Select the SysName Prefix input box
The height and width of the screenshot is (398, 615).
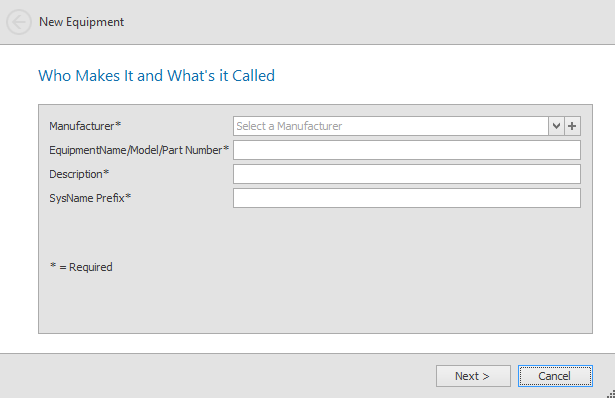[x=407, y=198]
